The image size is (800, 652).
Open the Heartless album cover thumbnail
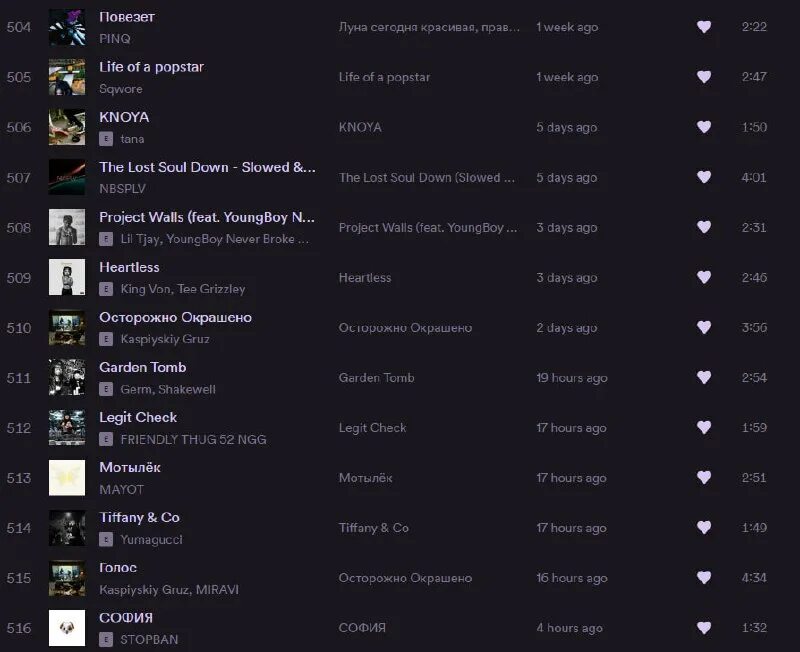(67, 277)
